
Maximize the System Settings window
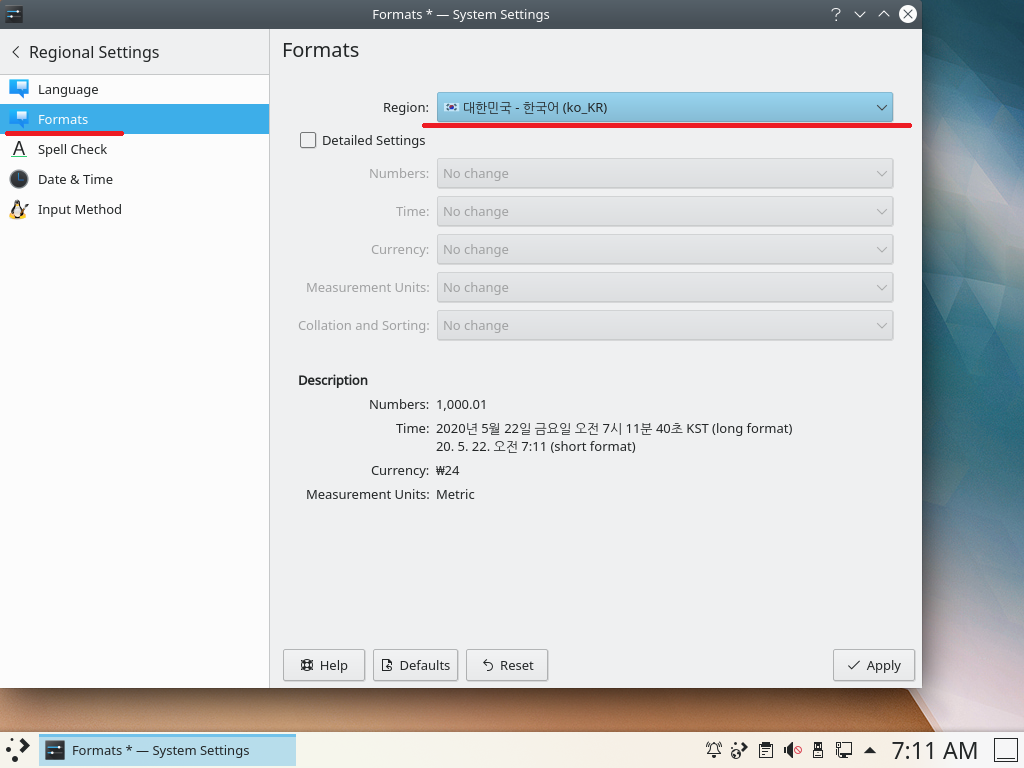coord(884,14)
